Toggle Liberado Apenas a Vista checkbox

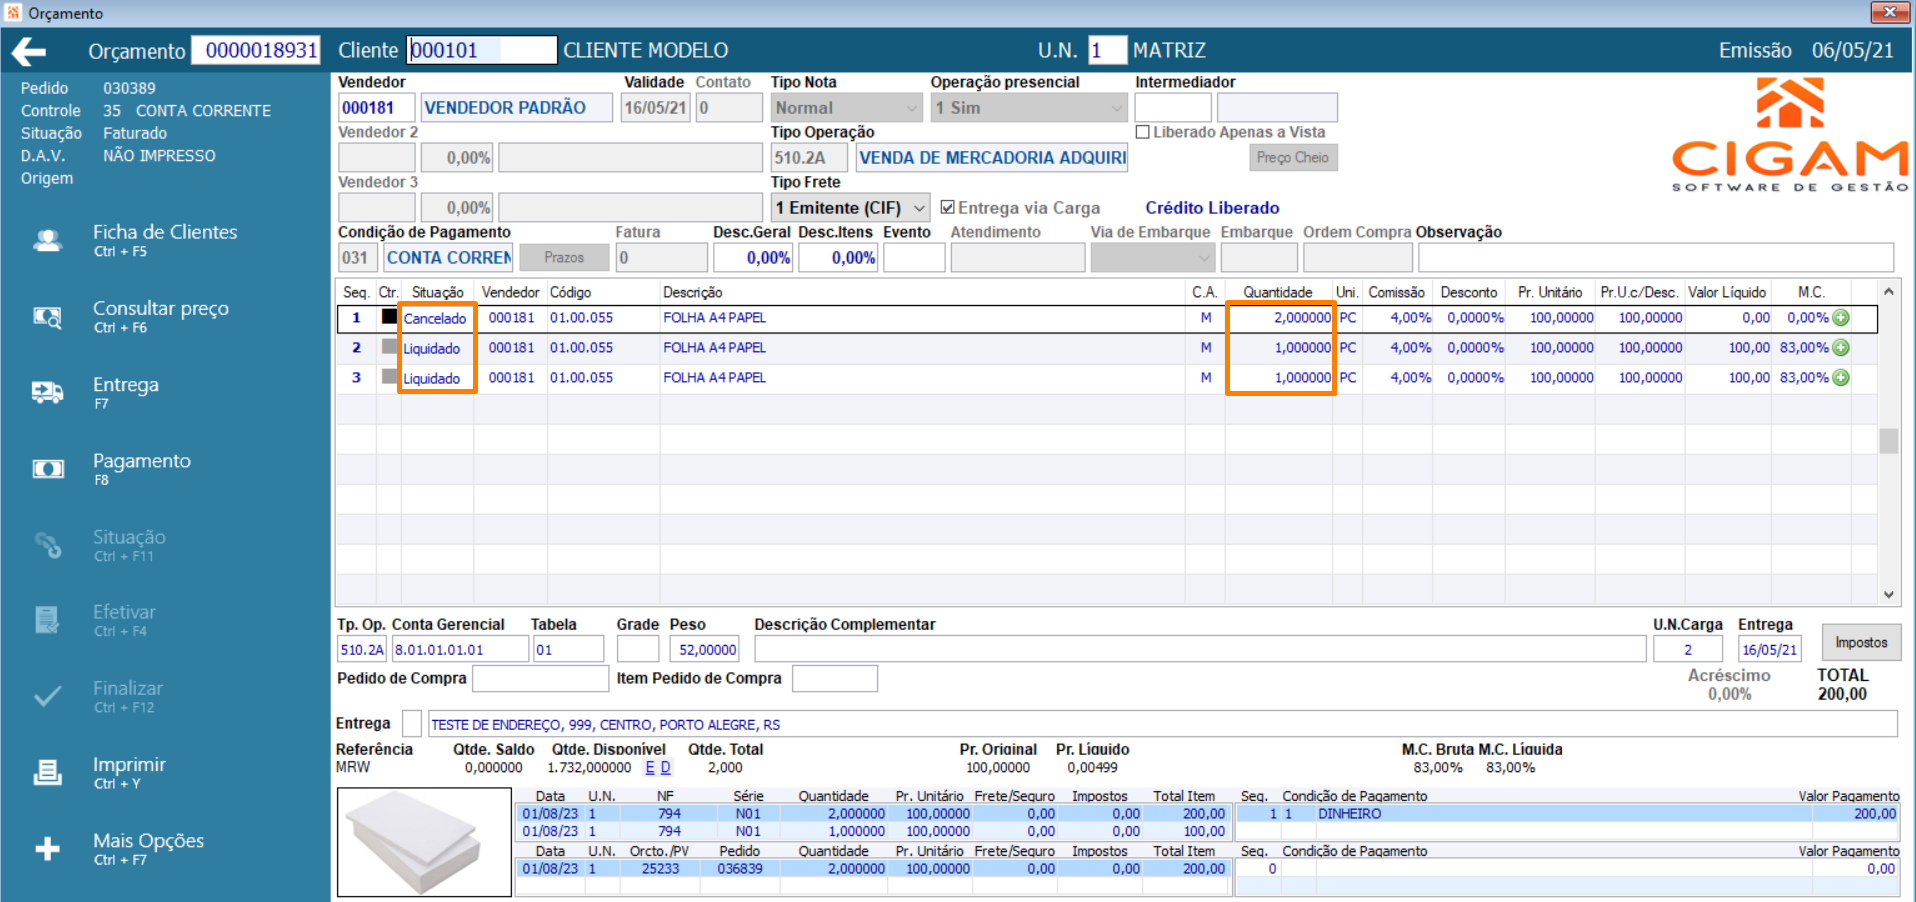pyautogui.click(x=1143, y=132)
